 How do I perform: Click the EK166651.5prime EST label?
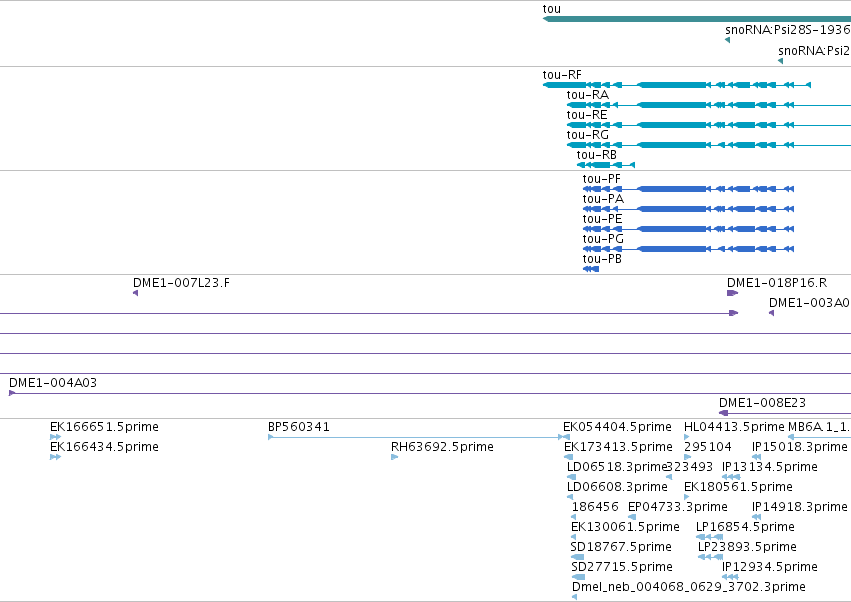104,427
